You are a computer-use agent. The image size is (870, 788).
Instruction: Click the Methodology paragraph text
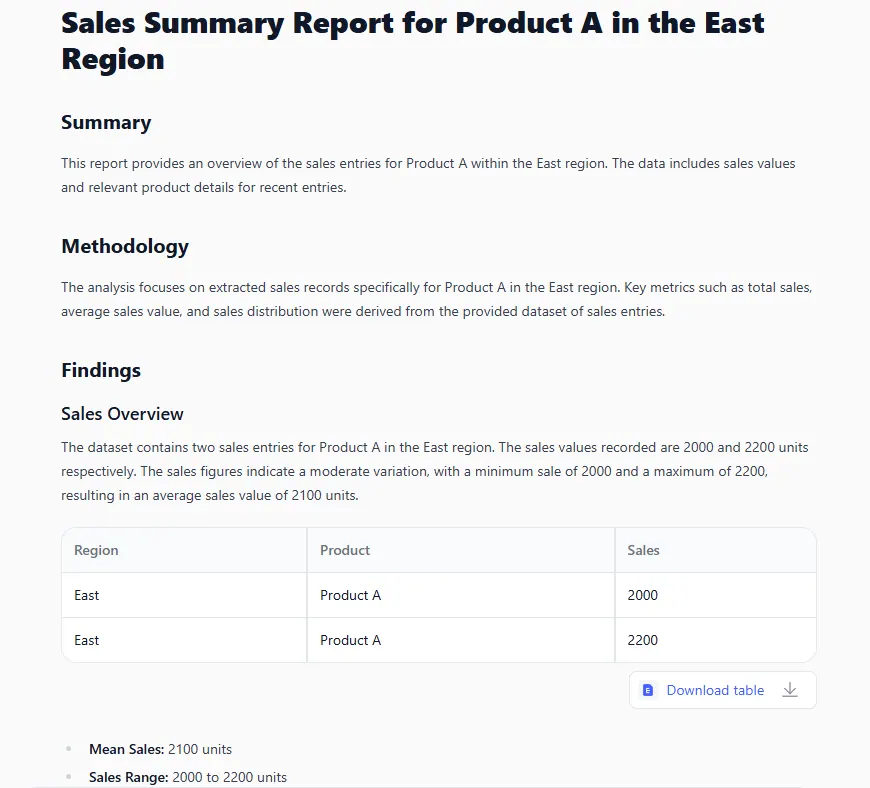coord(436,299)
